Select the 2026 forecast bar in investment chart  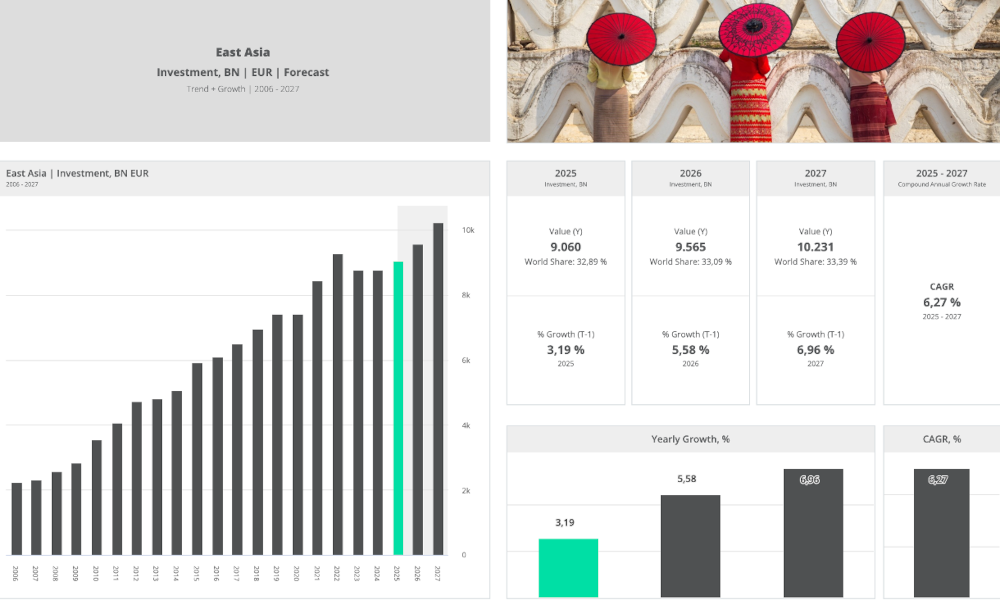coord(418,399)
